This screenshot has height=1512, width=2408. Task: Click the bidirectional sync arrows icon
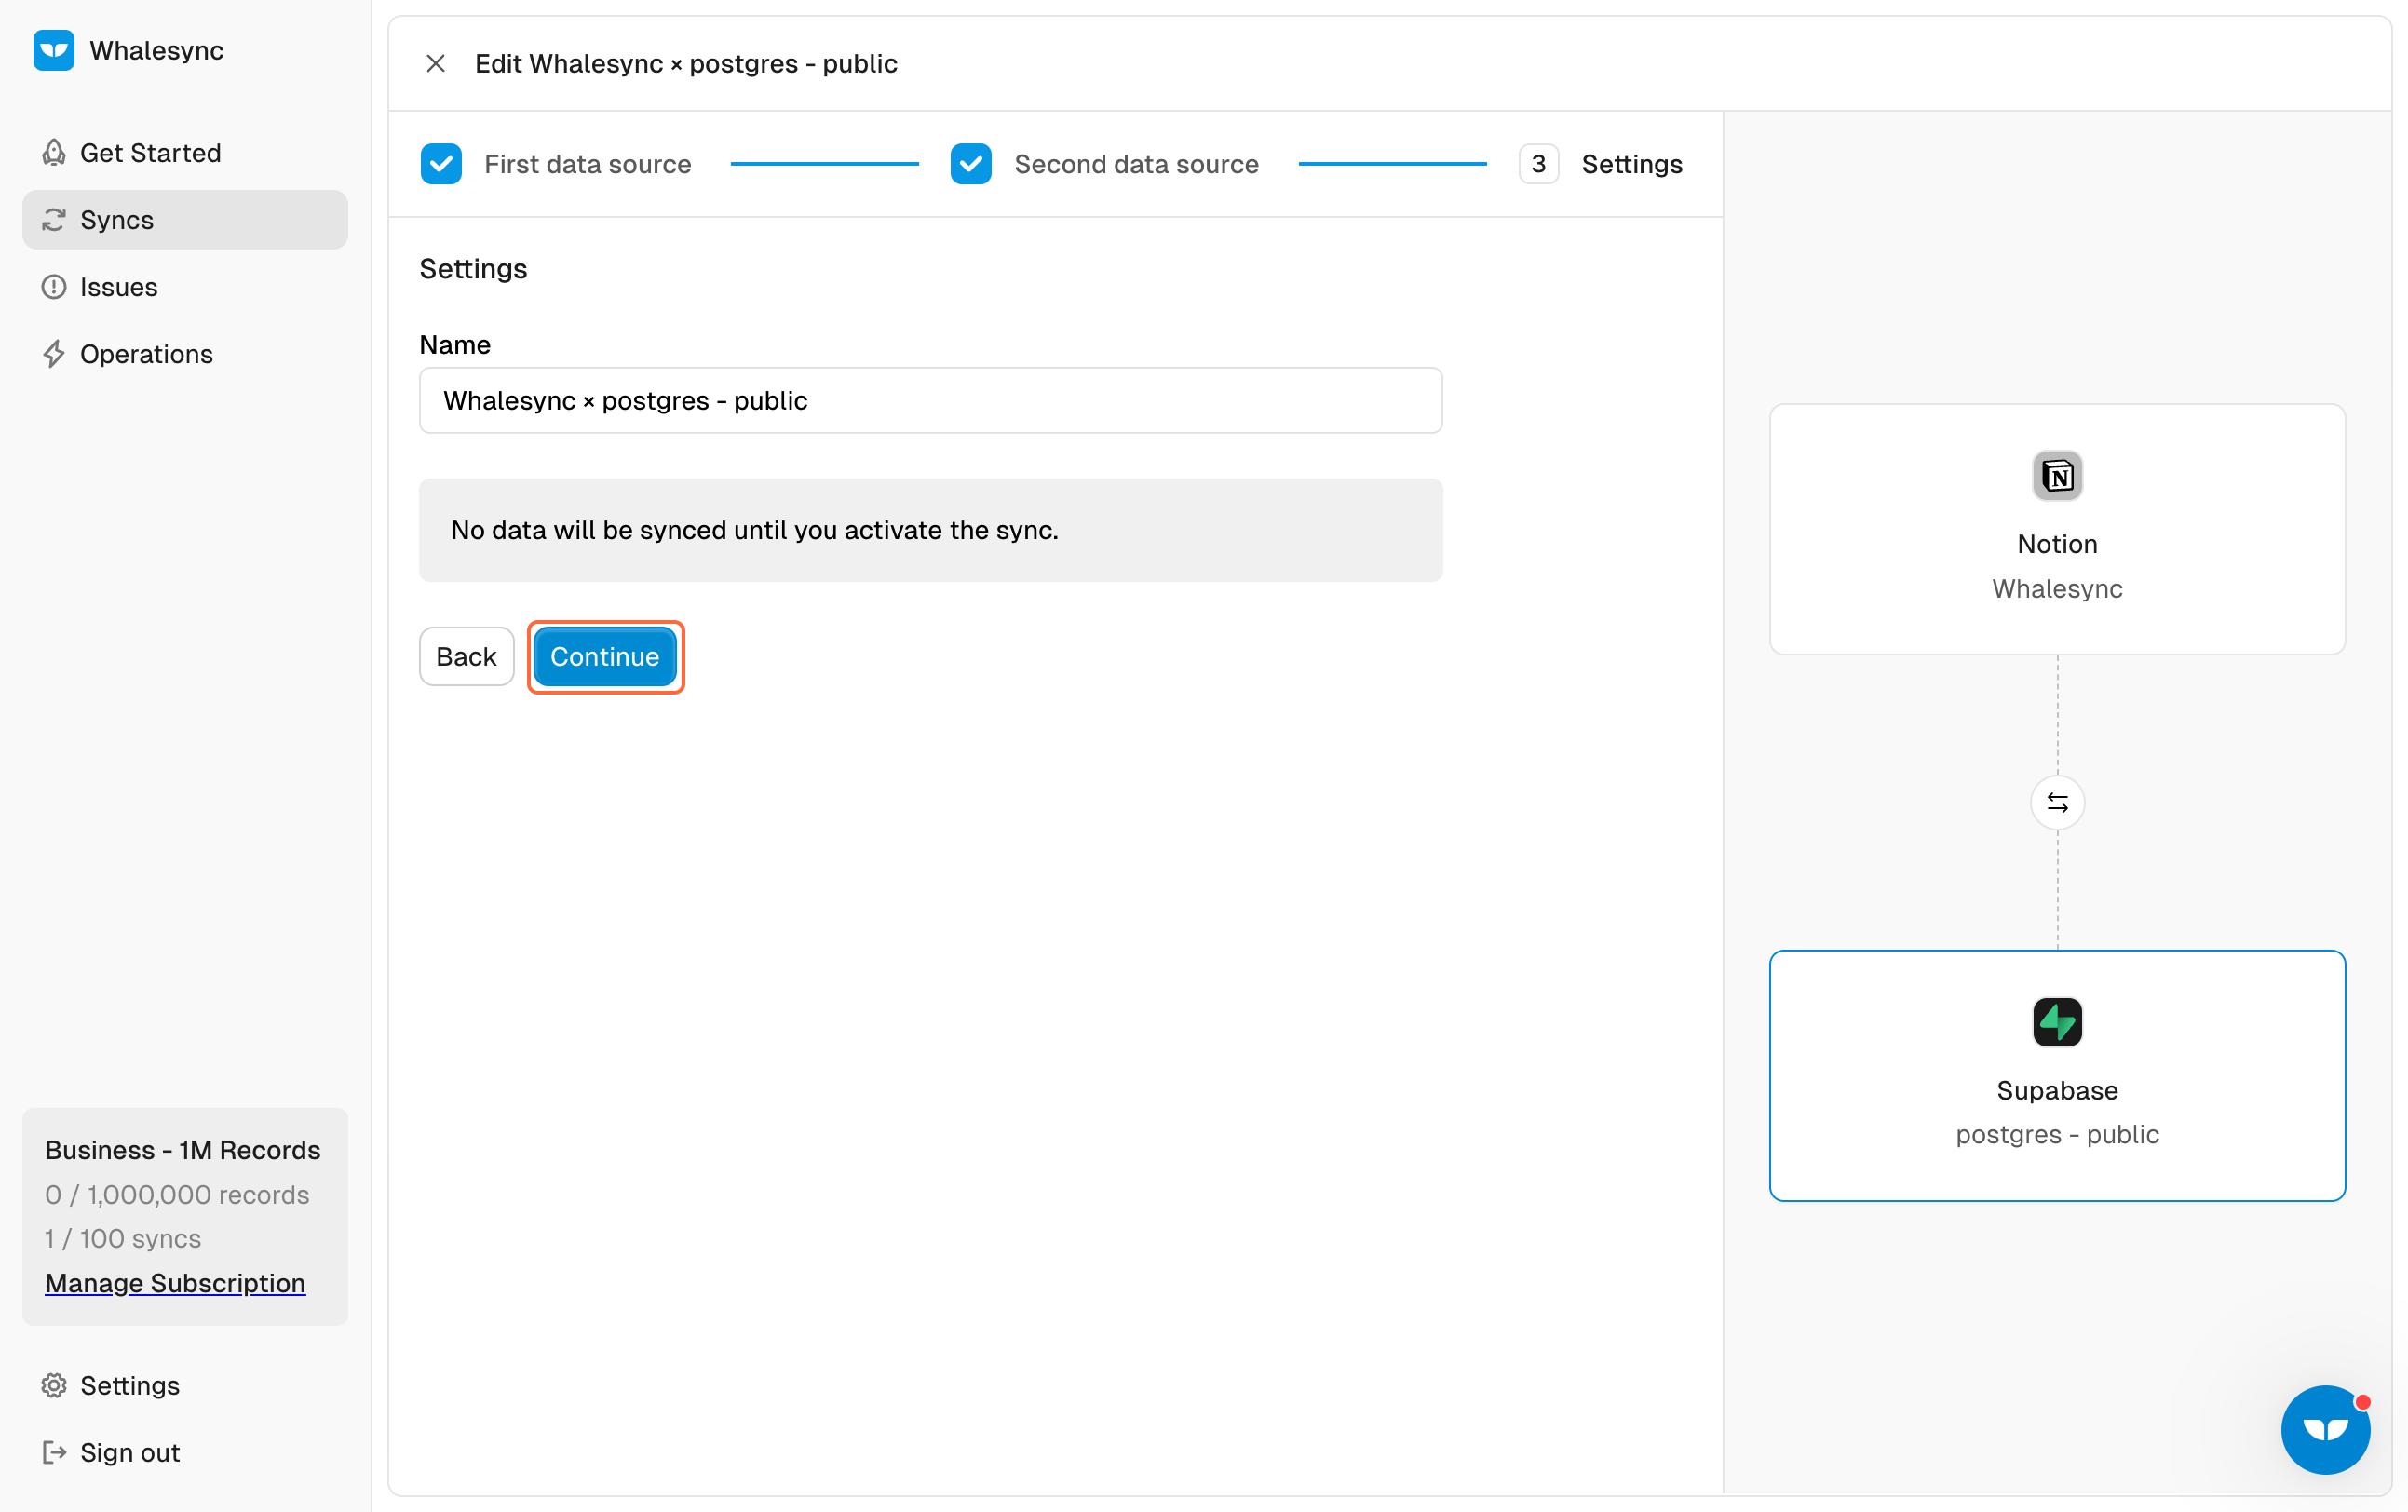(x=2057, y=803)
